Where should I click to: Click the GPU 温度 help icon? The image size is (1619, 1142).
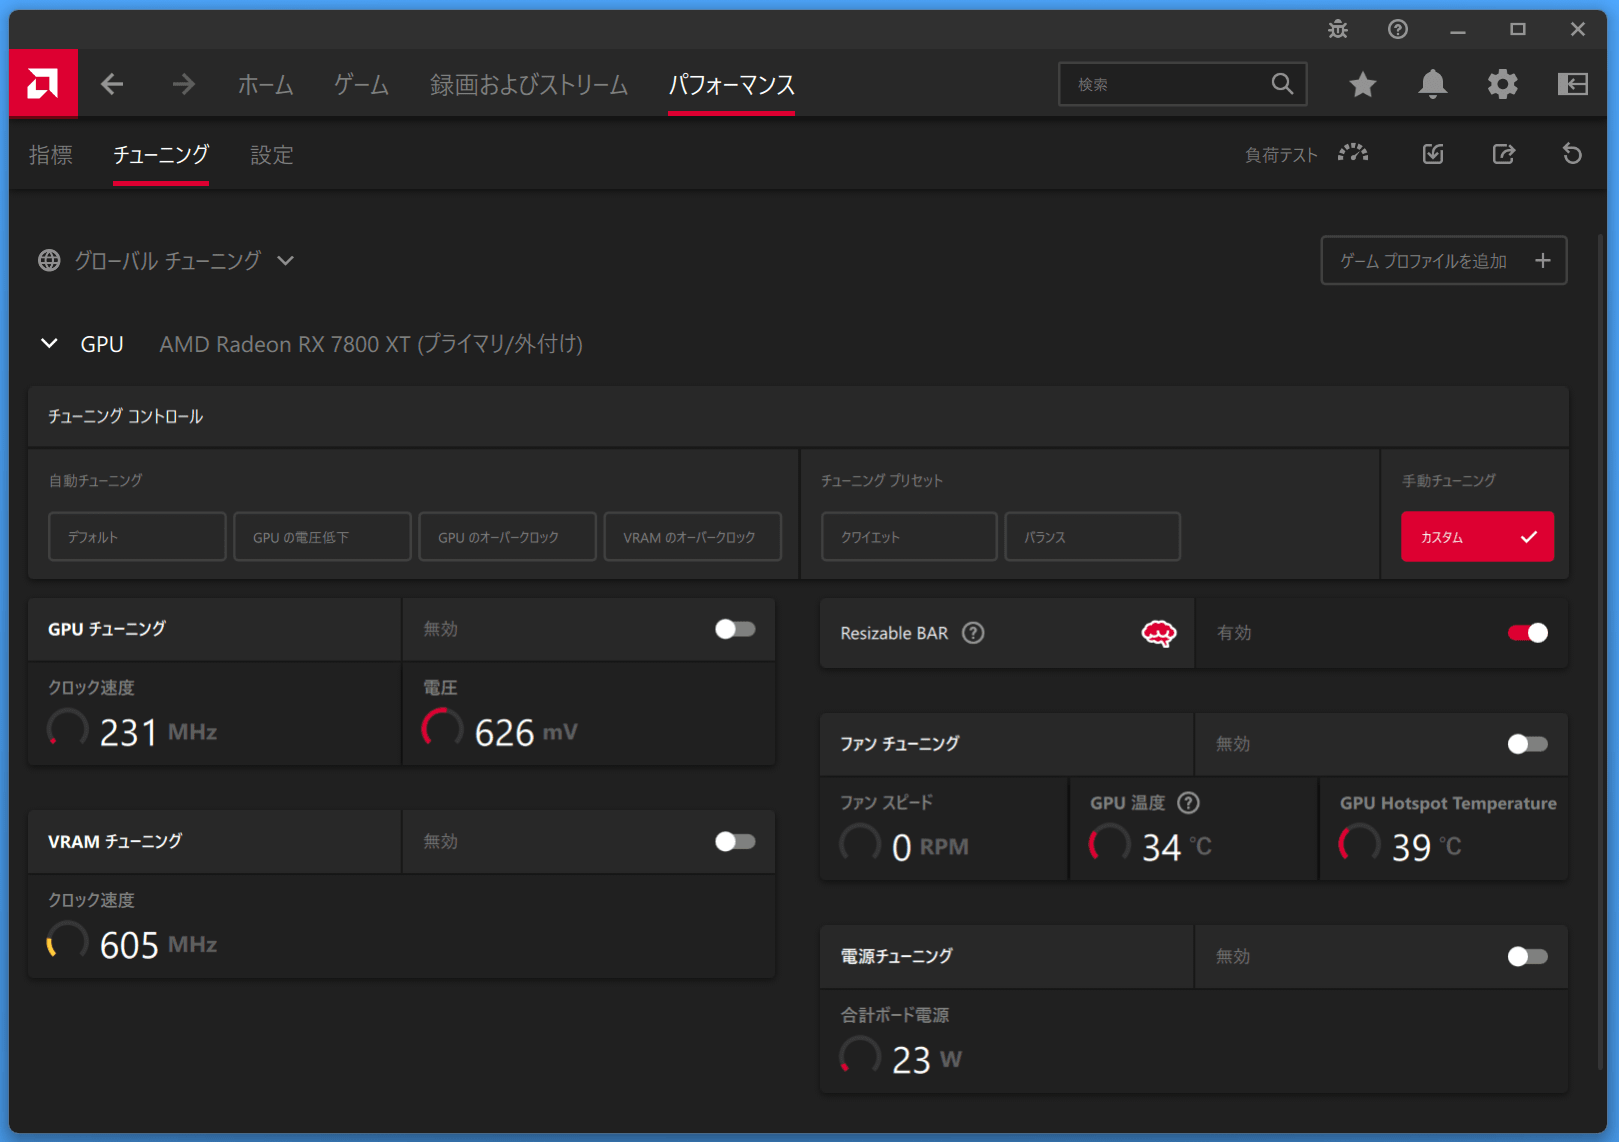(1188, 803)
